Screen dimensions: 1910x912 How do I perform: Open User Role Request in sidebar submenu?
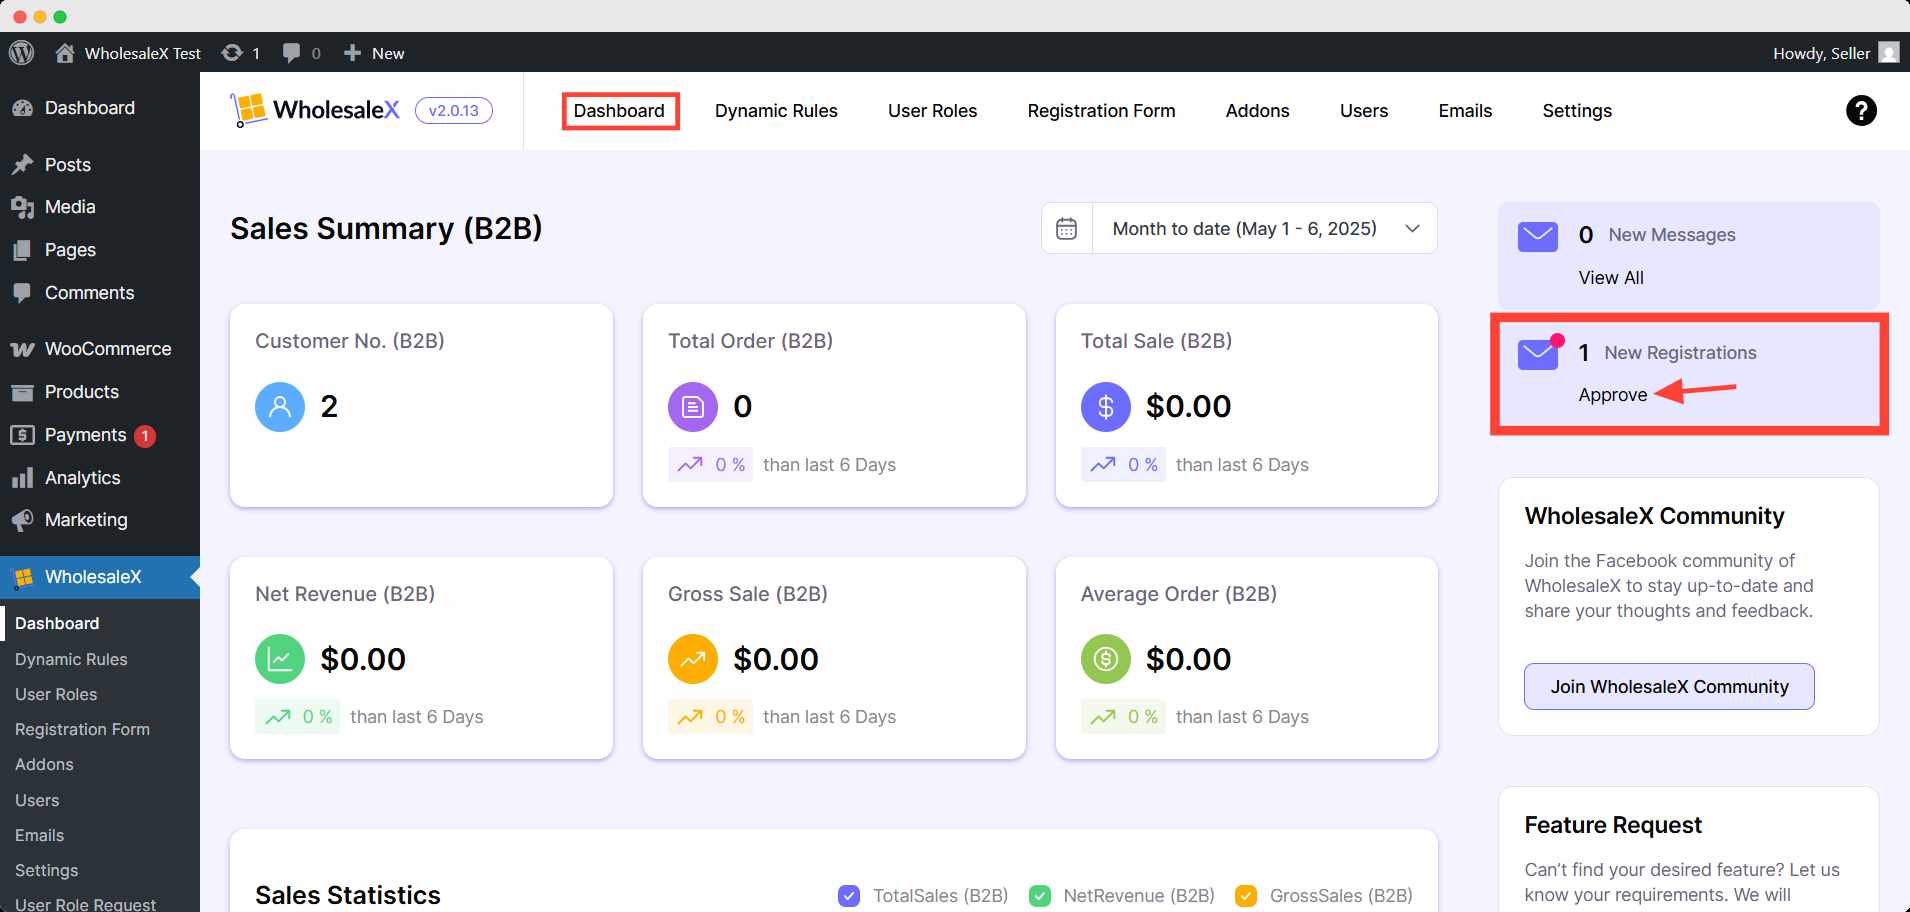point(85,904)
